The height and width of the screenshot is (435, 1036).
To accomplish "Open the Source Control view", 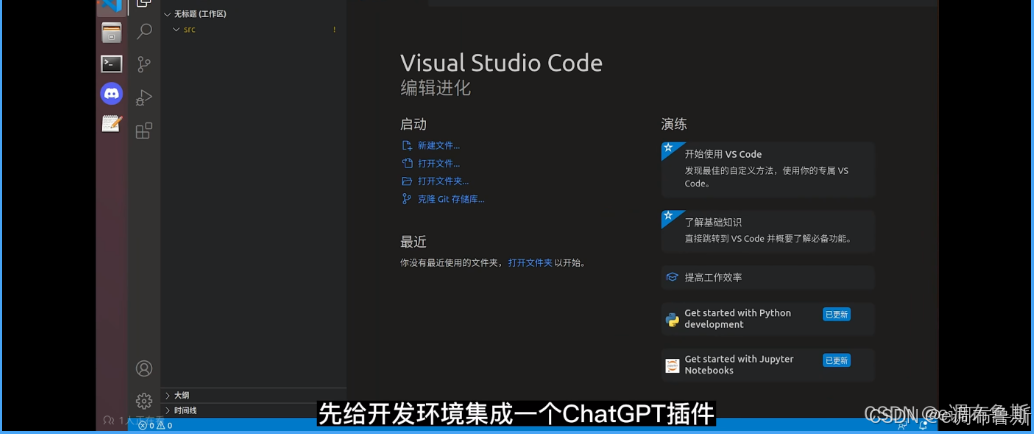I will (x=144, y=64).
